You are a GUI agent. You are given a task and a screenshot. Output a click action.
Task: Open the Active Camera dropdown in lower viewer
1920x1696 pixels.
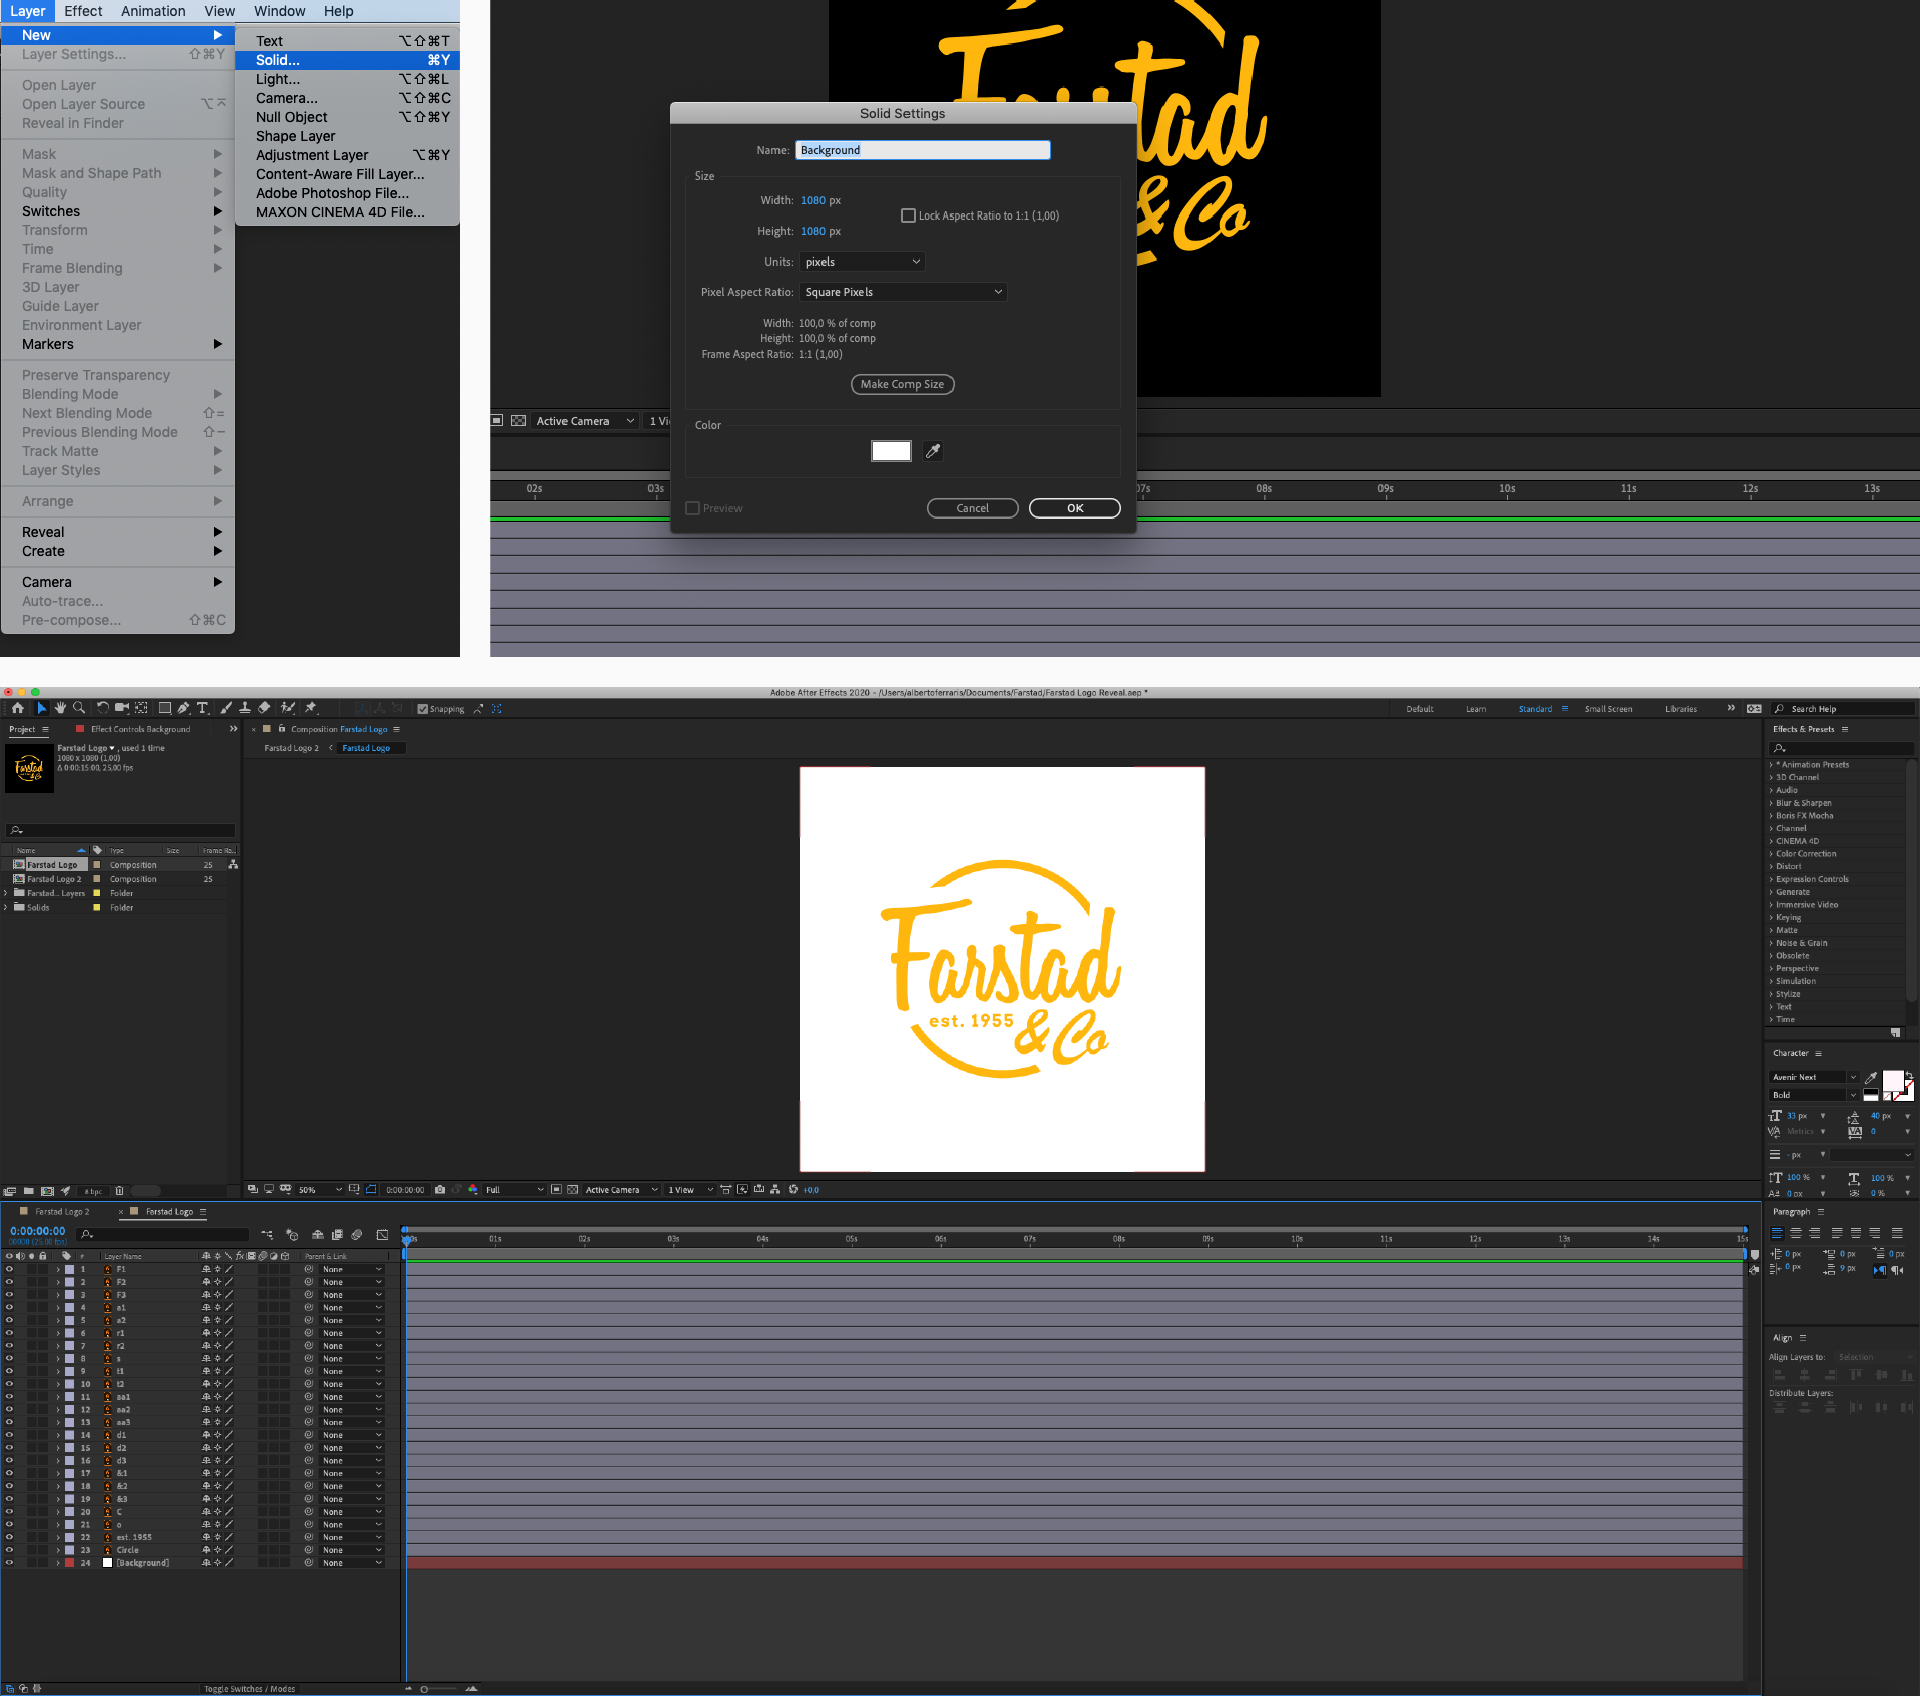click(622, 1190)
